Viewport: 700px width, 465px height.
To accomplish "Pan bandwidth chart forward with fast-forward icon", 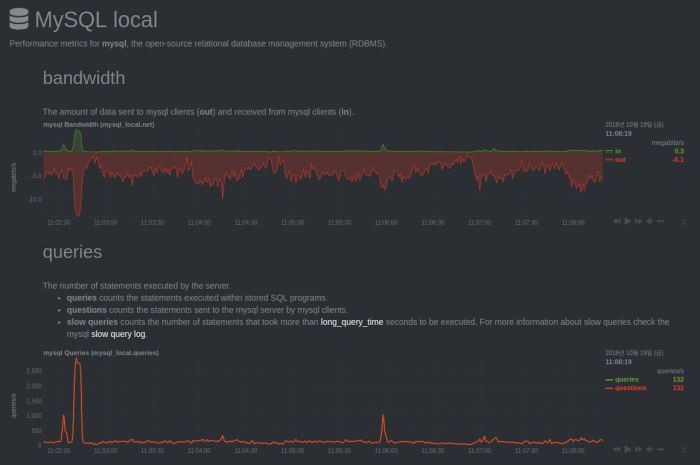I will point(638,221).
